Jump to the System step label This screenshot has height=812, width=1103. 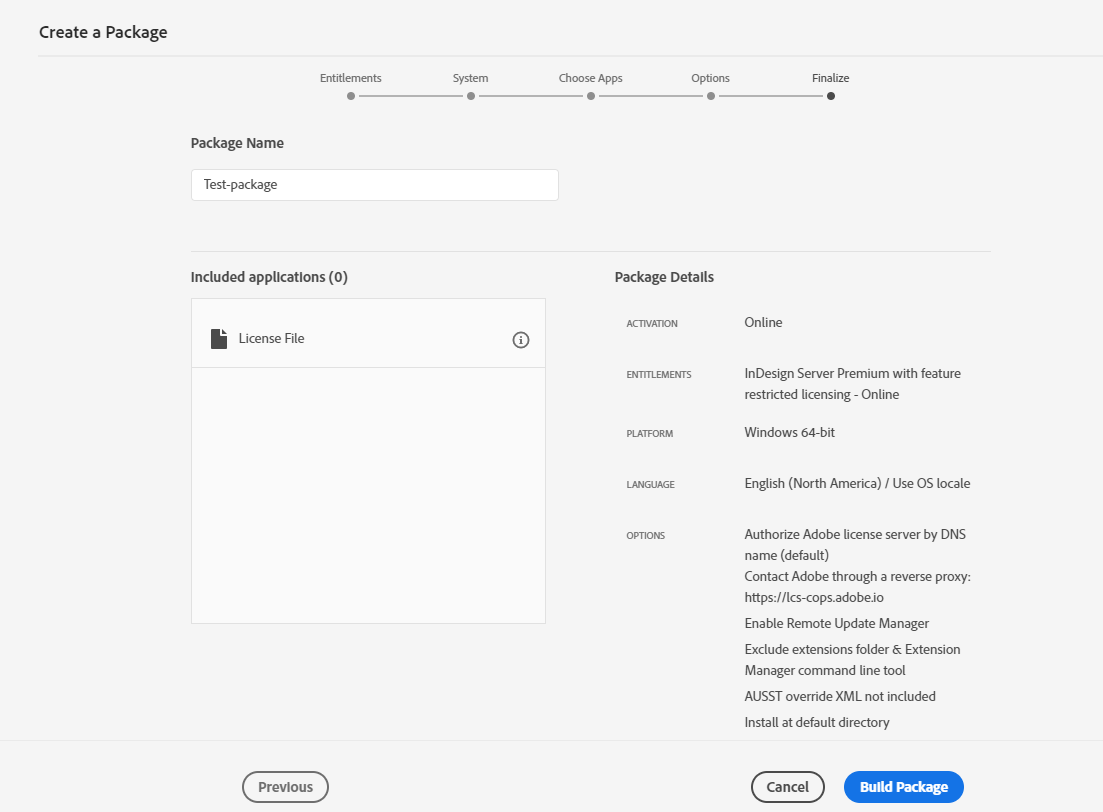pos(471,78)
